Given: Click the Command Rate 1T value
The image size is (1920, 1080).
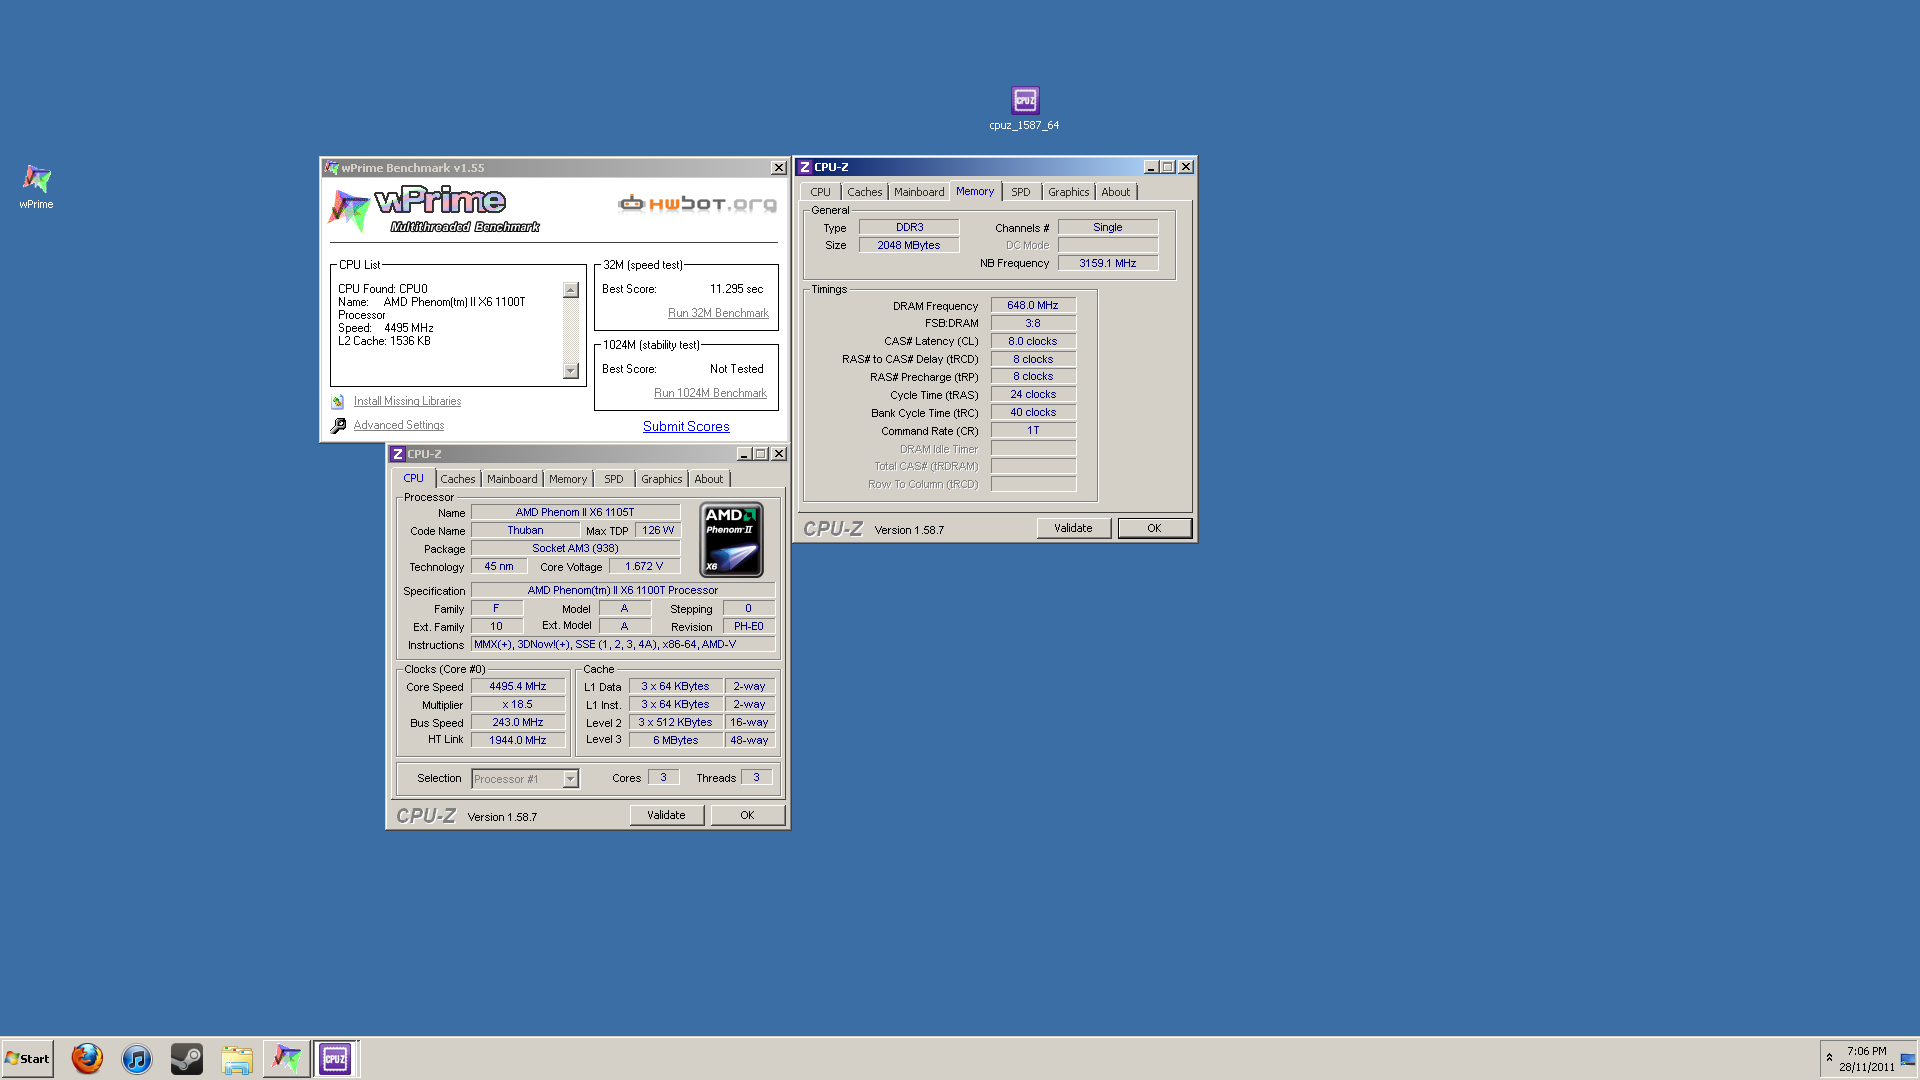Looking at the screenshot, I should 1033,430.
